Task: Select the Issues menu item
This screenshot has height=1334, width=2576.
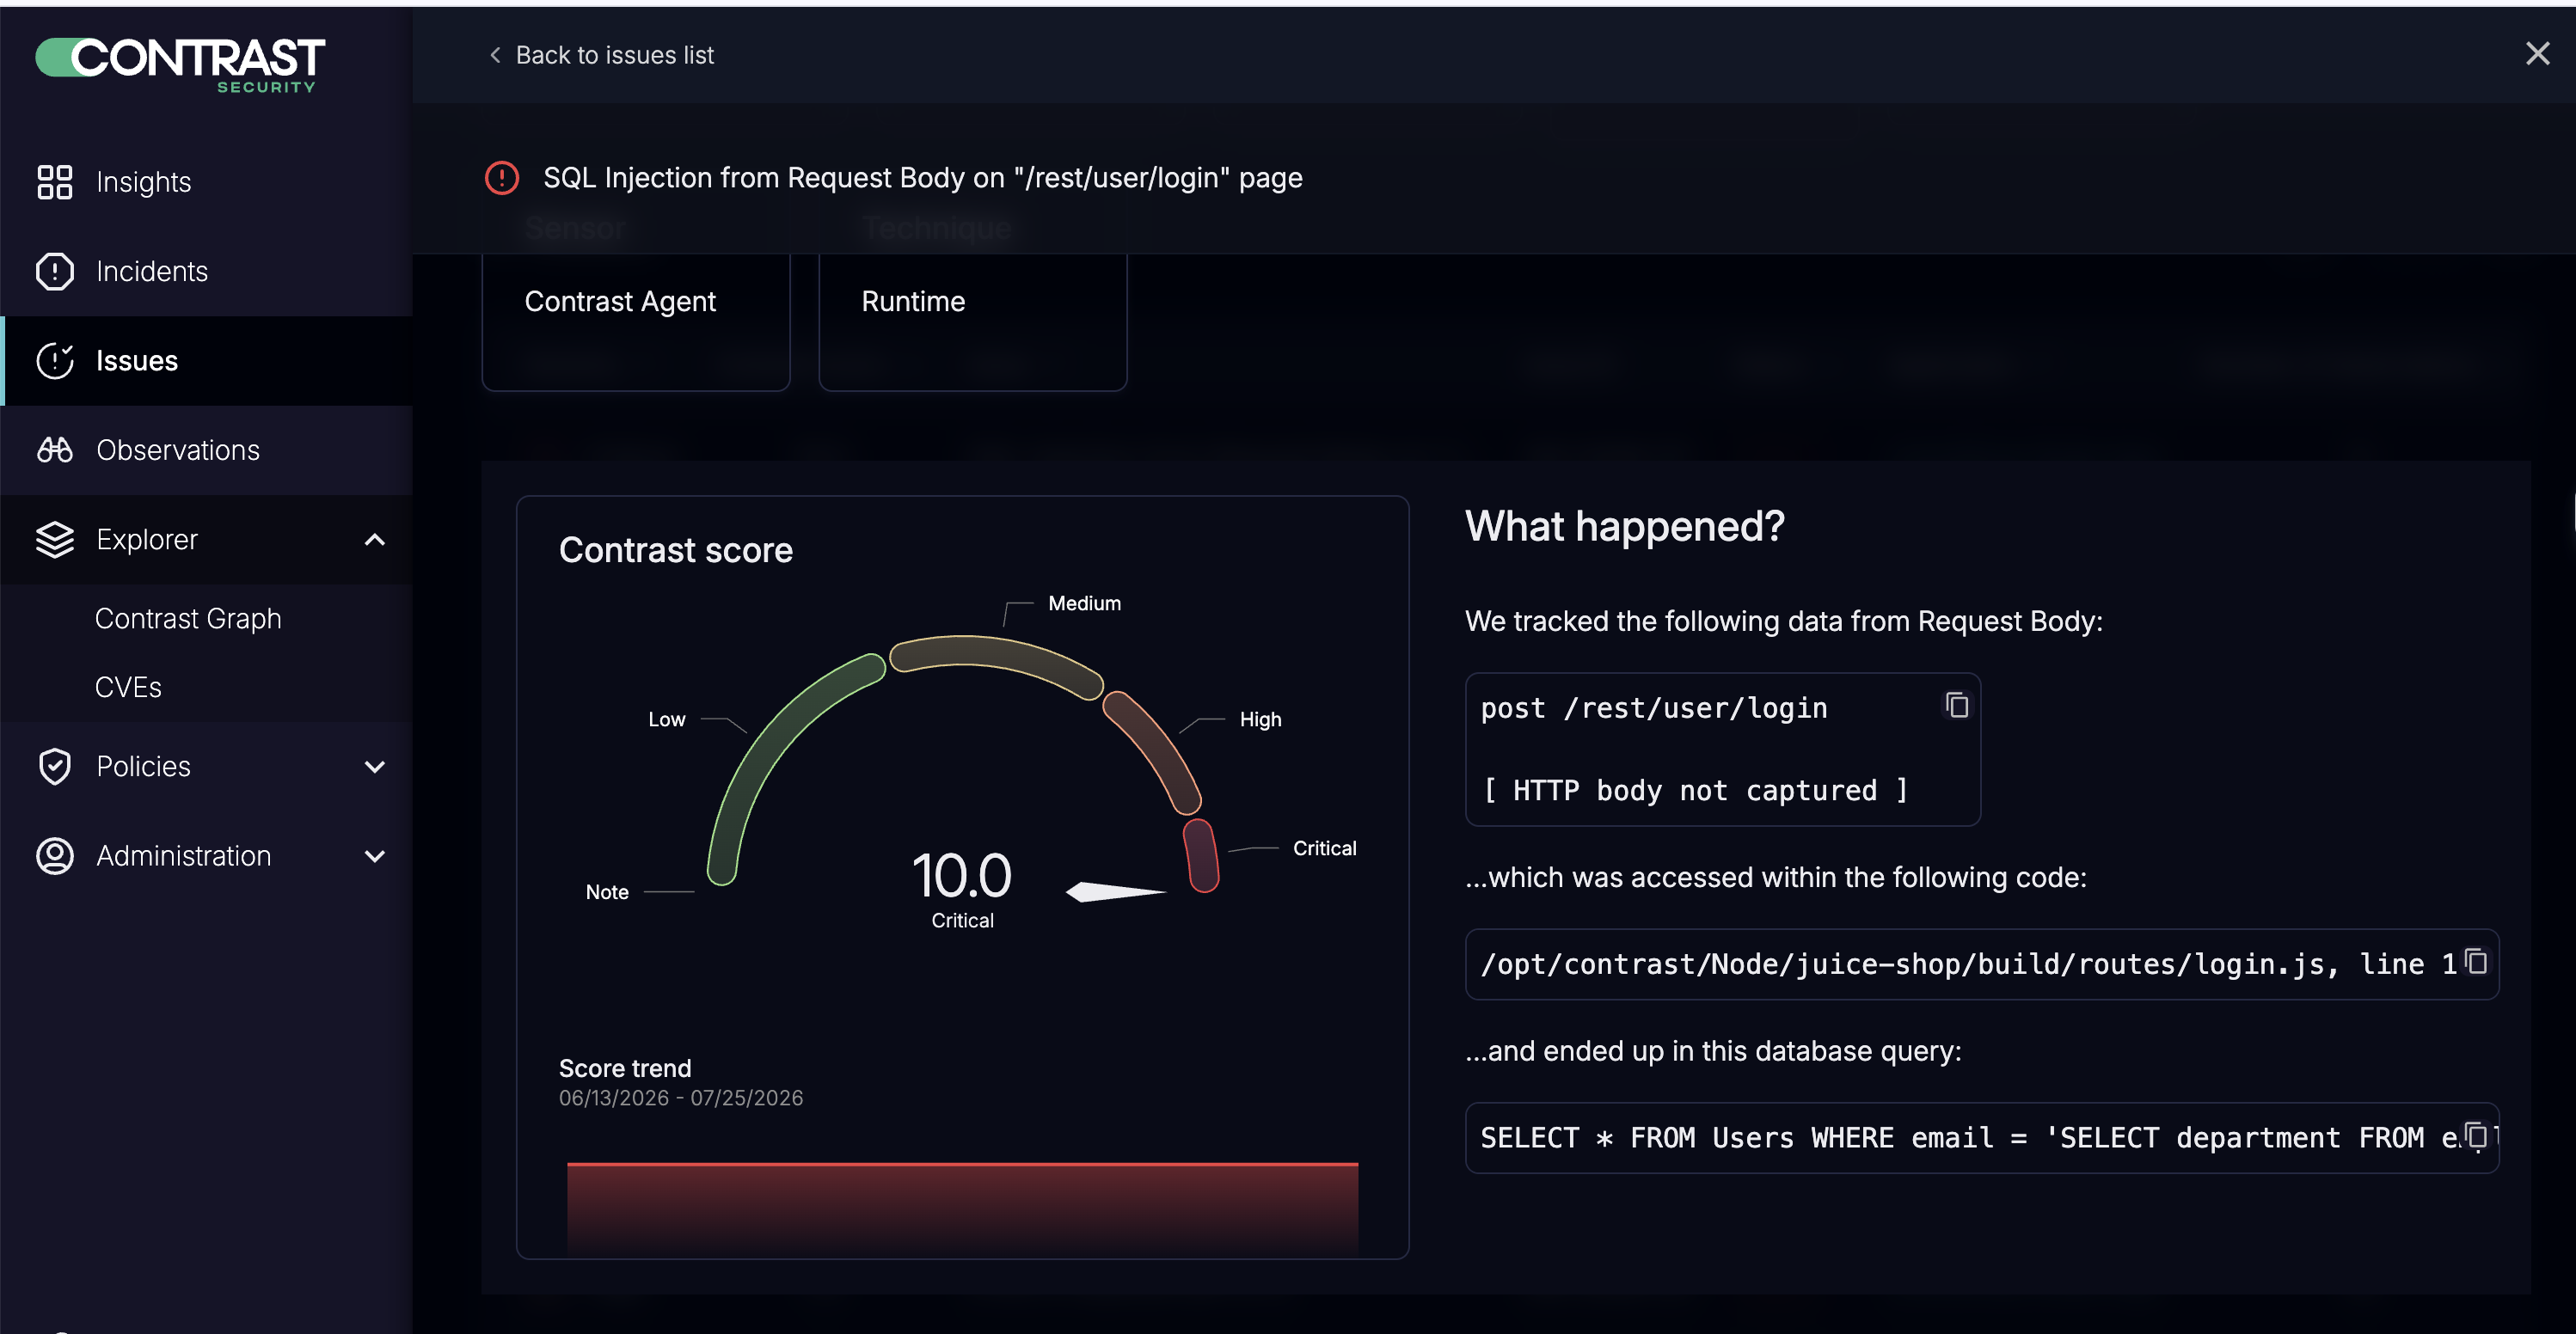Action: tap(206, 361)
